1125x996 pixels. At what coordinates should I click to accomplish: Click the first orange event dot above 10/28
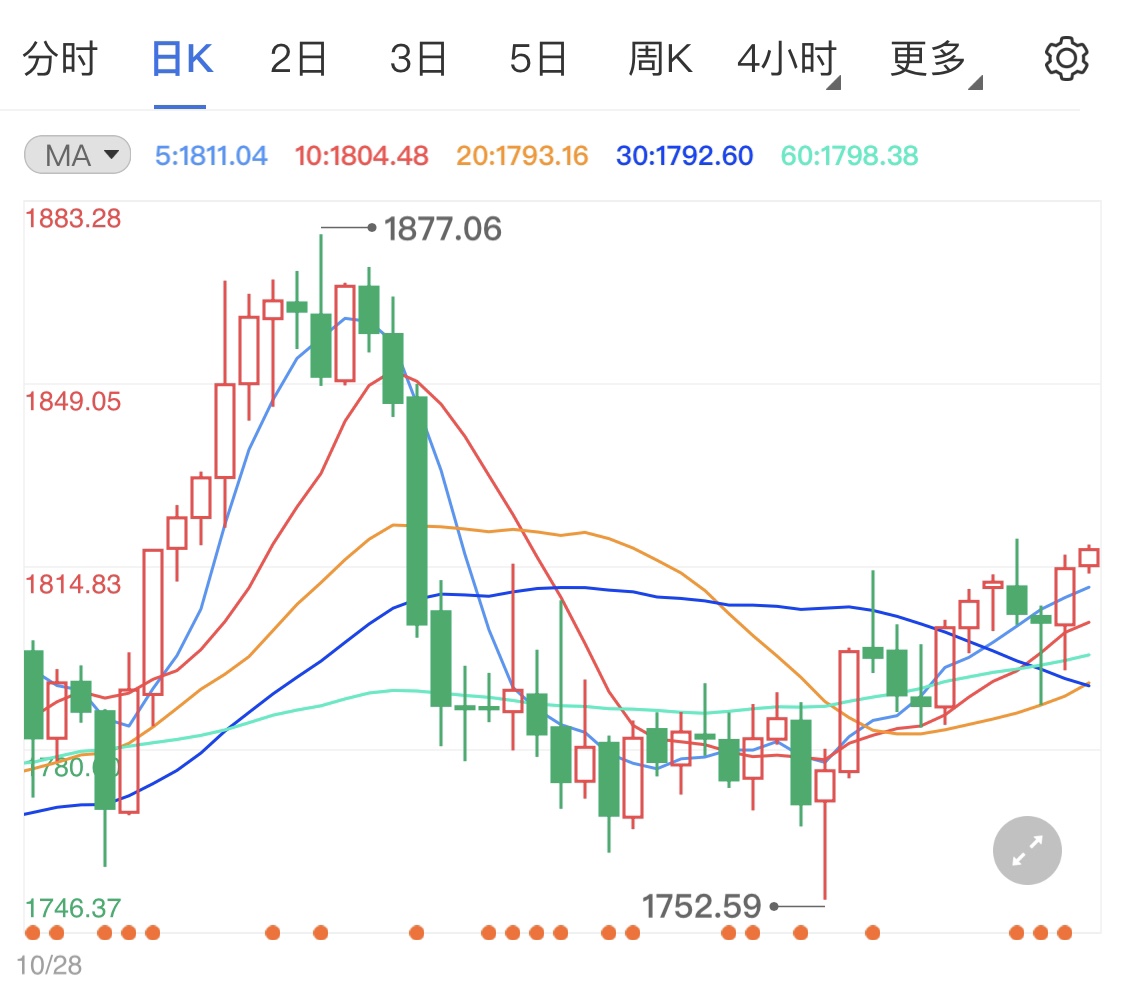[32, 933]
